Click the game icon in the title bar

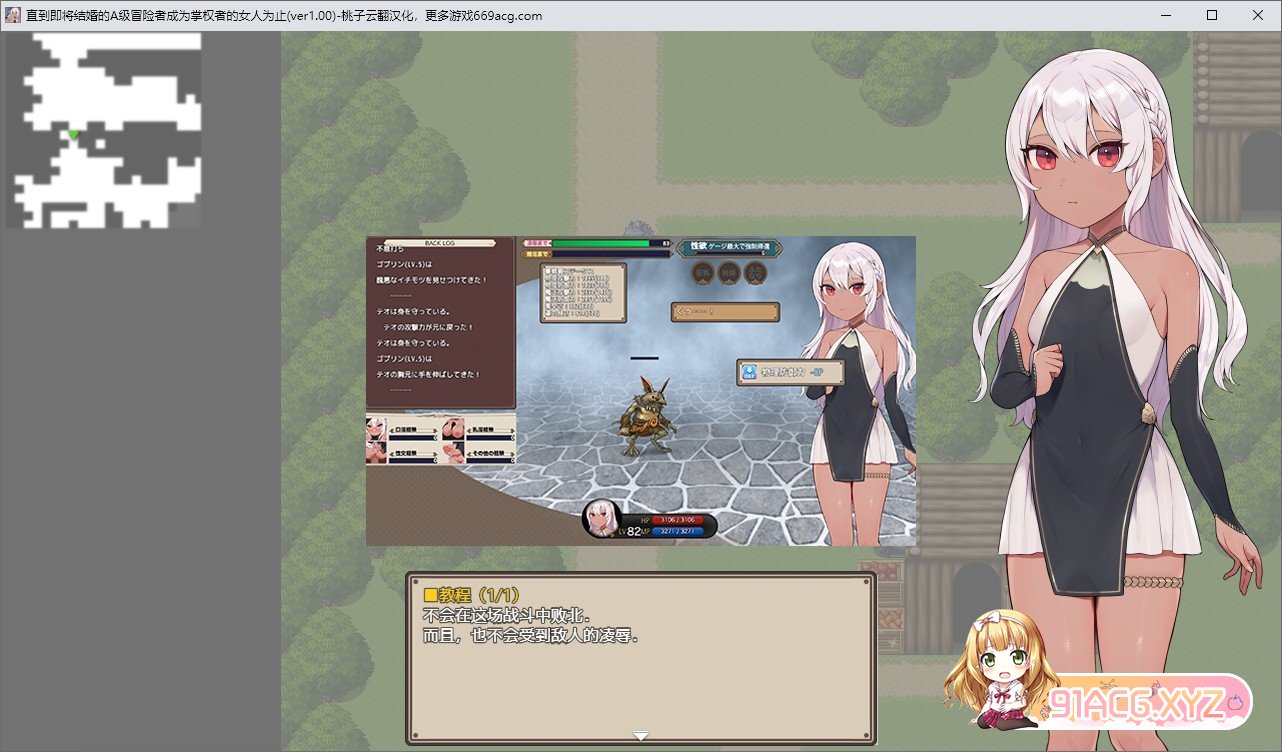13,15
